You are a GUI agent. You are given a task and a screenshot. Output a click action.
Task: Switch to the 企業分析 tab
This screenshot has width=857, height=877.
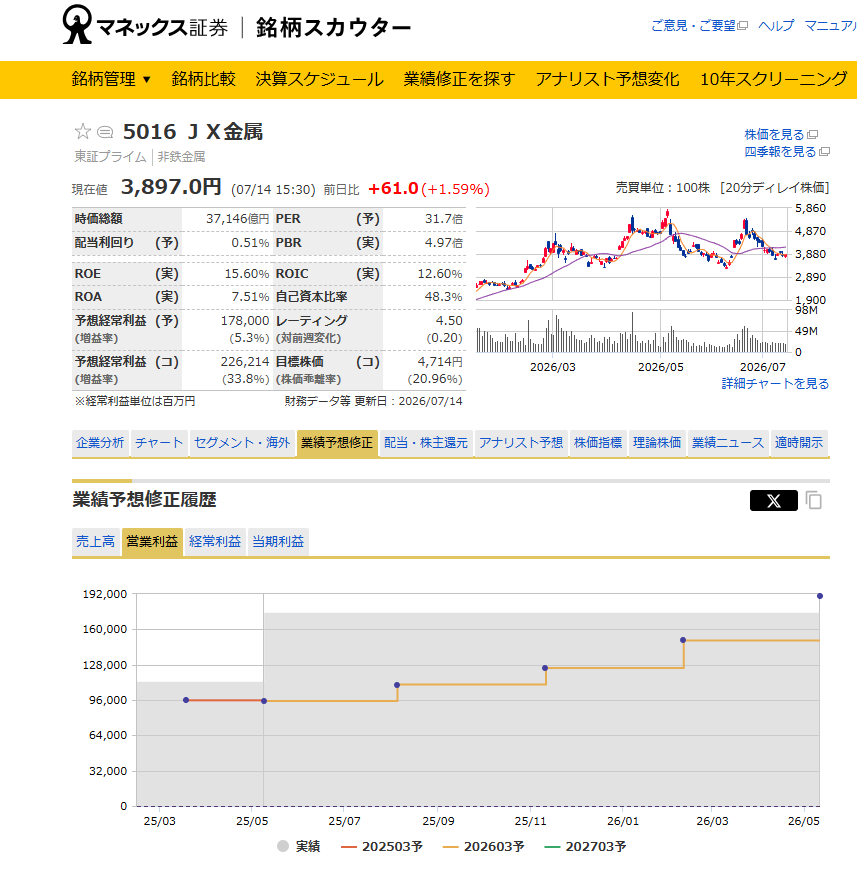tap(100, 443)
